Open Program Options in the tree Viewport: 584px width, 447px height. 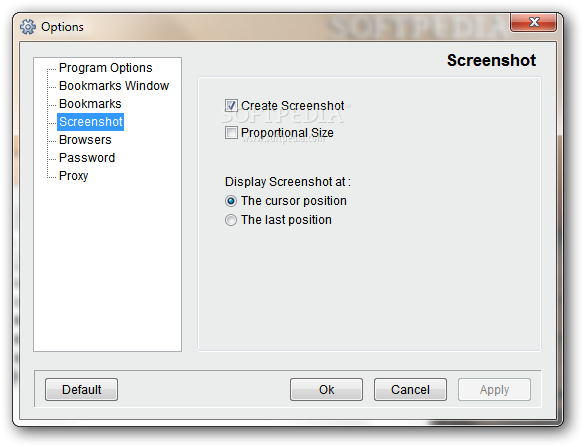pos(106,68)
